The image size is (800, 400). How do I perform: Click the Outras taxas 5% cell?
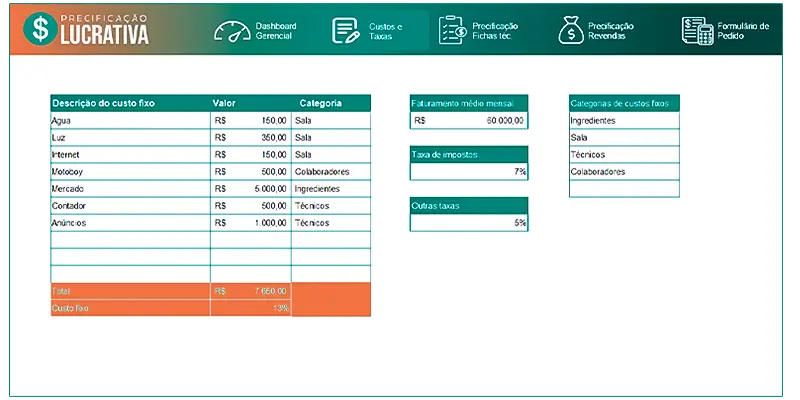point(468,223)
